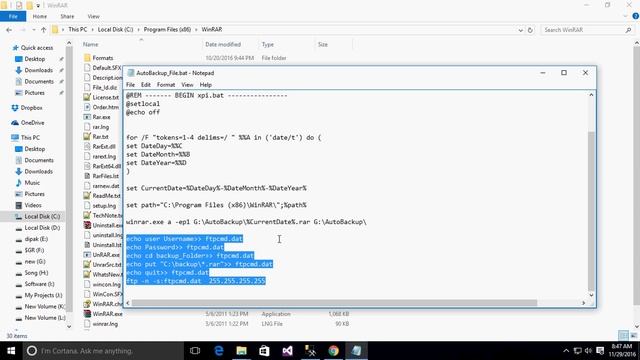The height and width of the screenshot is (360, 640).
Task: Go up one folder level arrow
Action: 43,30
